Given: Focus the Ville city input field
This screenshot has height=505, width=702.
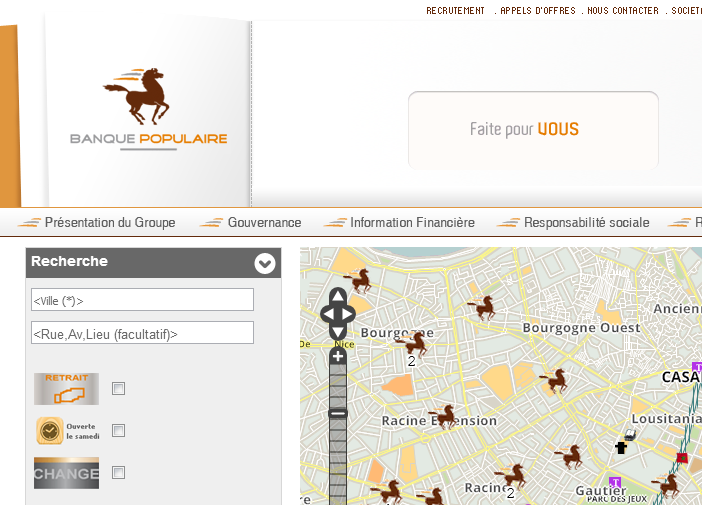Looking at the screenshot, I should [x=142, y=300].
